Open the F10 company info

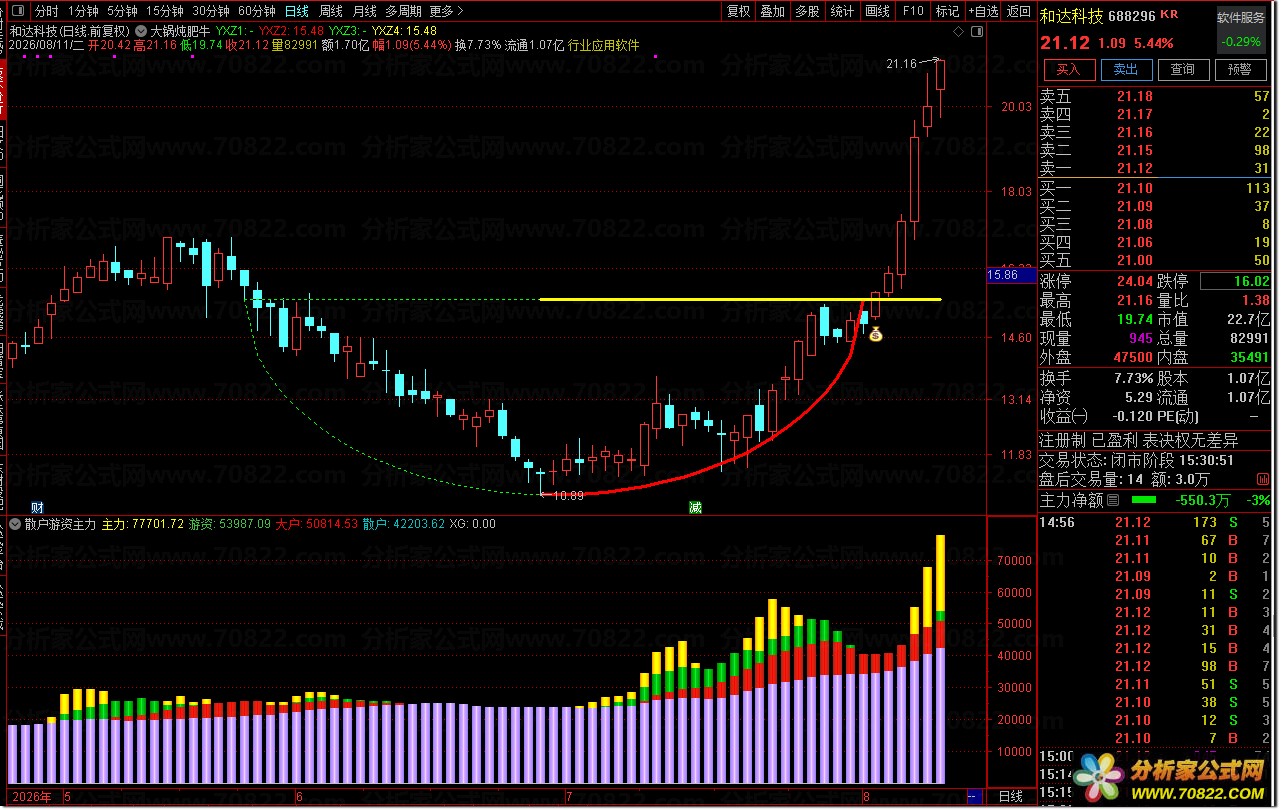click(x=912, y=11)
